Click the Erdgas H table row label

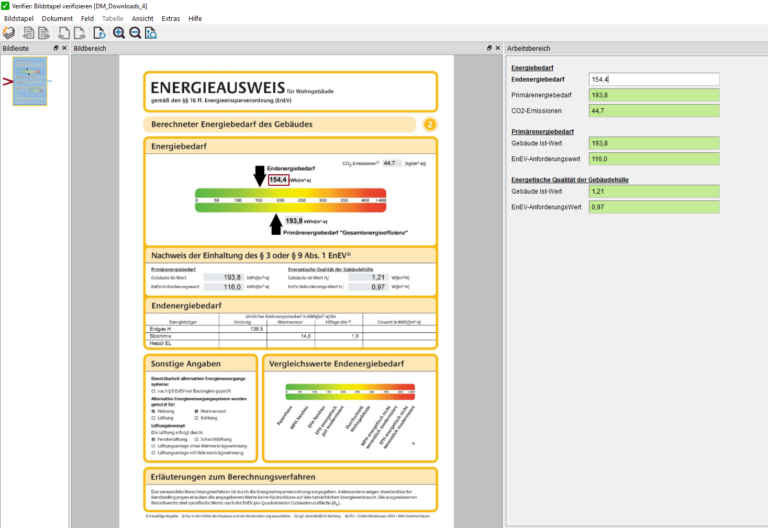160,329
